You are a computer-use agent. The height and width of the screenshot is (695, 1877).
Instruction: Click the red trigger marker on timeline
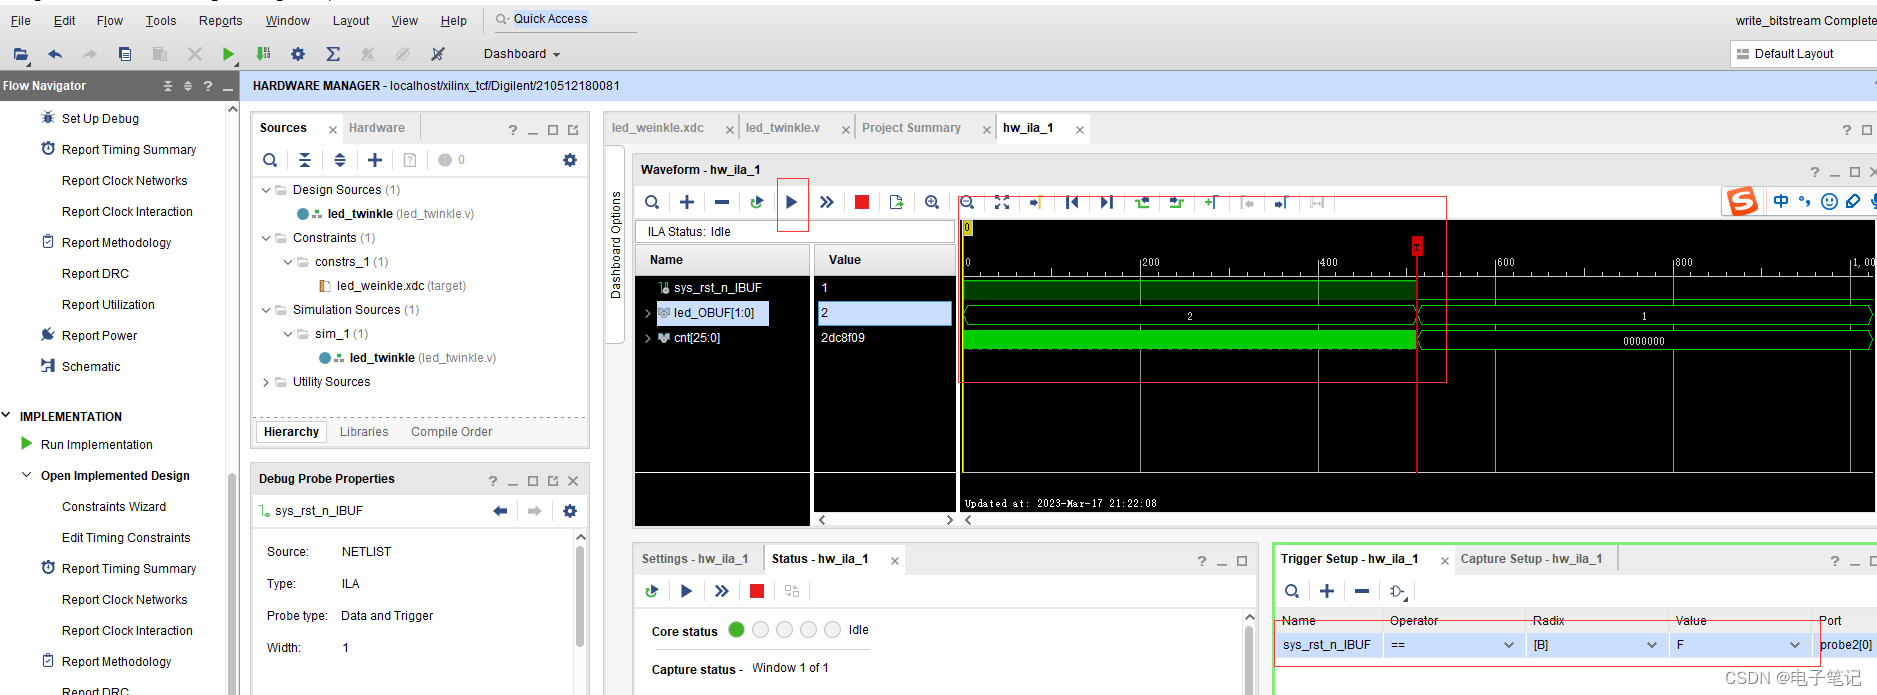pos(1417,246)
